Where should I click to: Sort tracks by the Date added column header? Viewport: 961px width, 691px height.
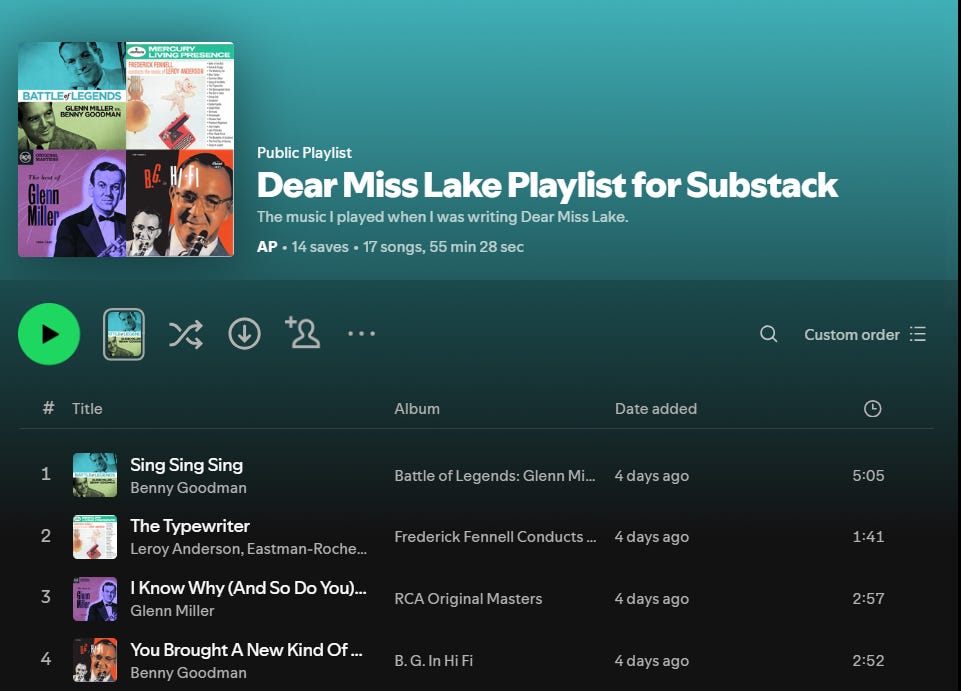pos(656,409)
